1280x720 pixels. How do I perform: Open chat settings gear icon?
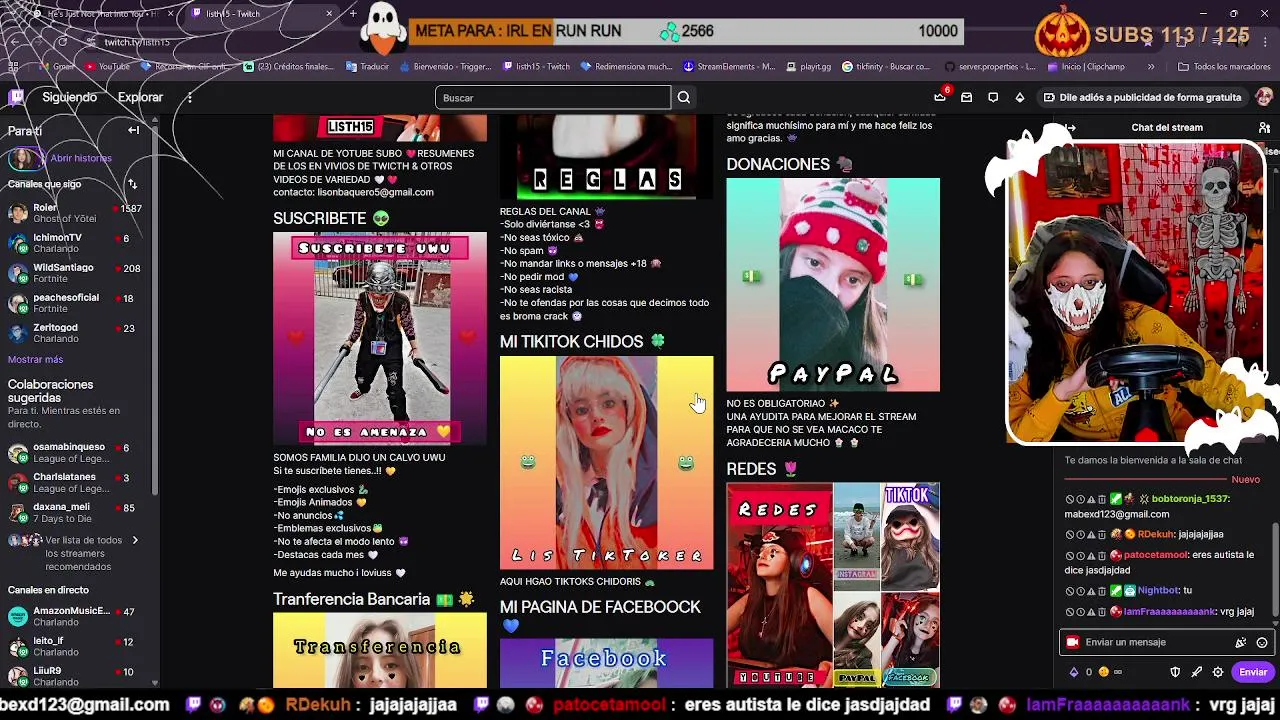coord(1218,672)
